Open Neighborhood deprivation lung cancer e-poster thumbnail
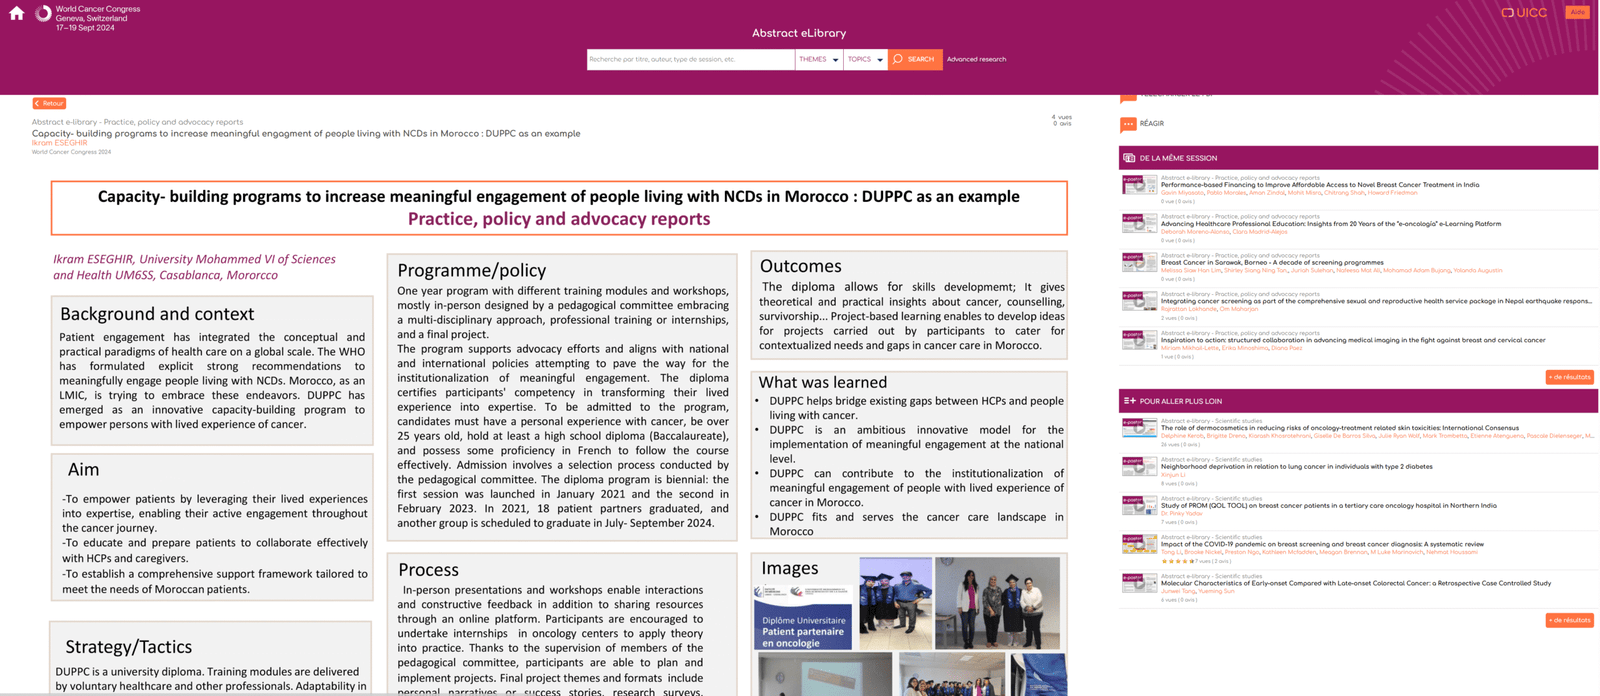 pos(1139,466)
